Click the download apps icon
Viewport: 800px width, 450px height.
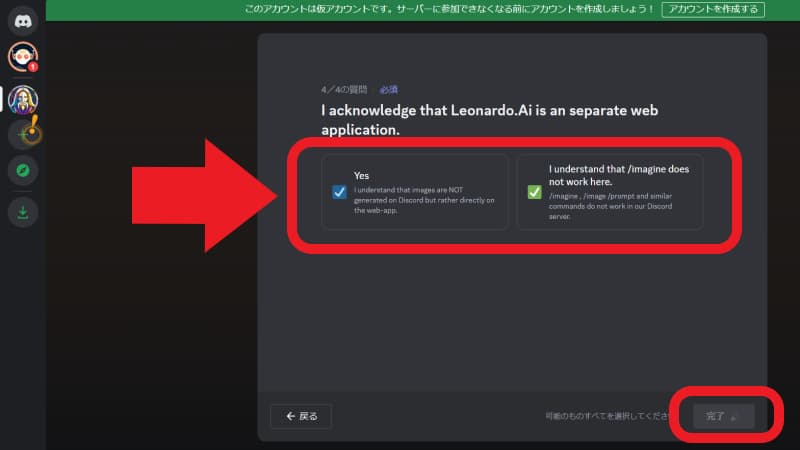coord(22,212)
